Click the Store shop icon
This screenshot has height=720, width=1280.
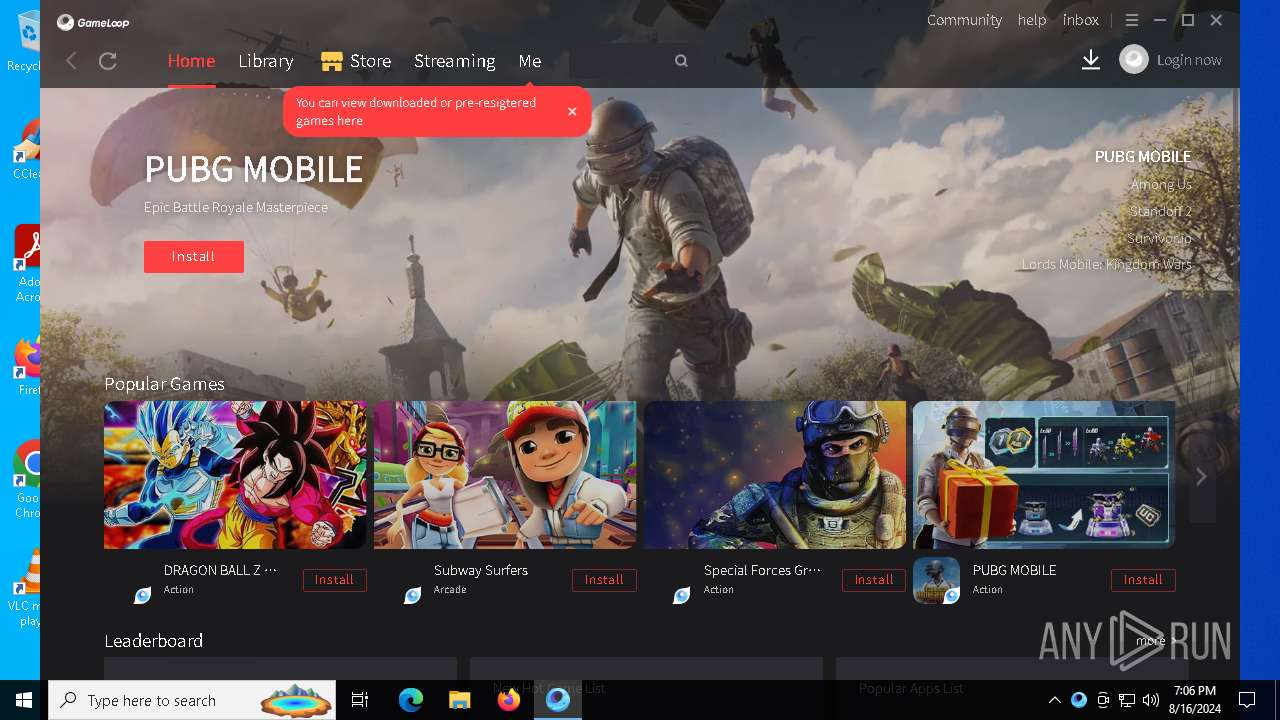click(332, 61)
